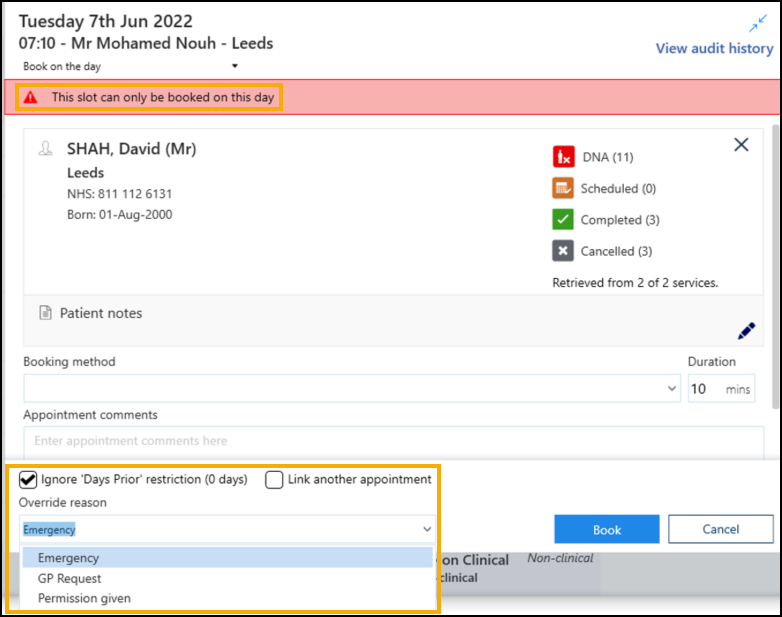
Task: Click the green Completed checkmark icon
Action: click(x=564, y=220)
